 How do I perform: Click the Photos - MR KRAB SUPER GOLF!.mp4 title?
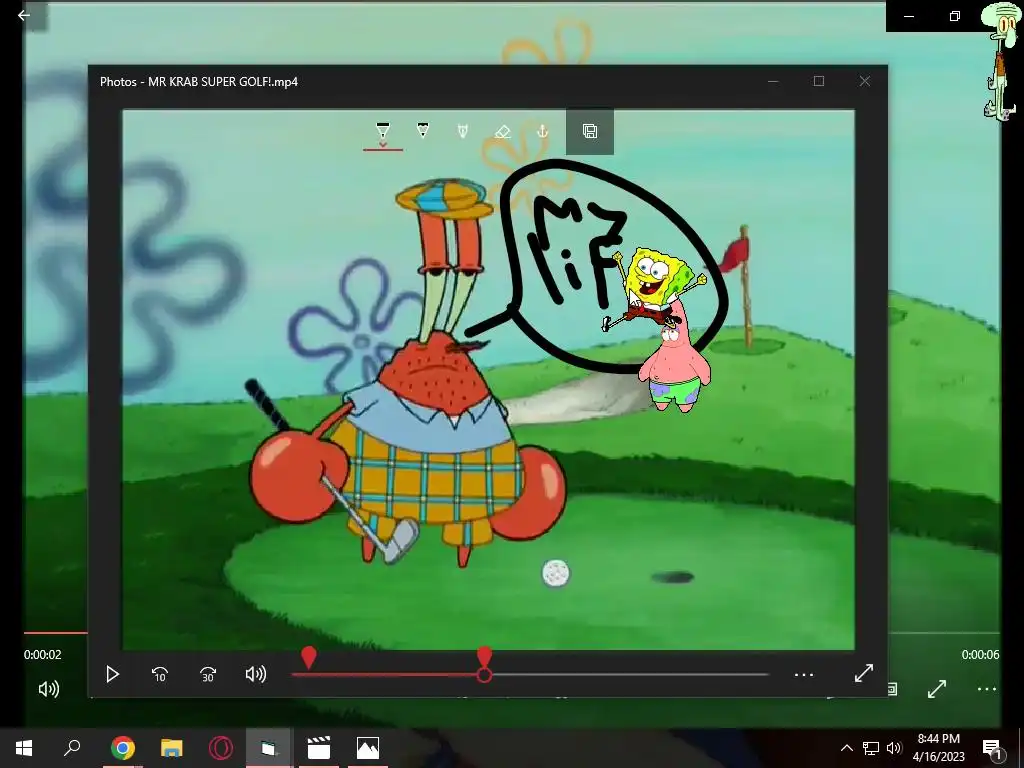[199, 82]
